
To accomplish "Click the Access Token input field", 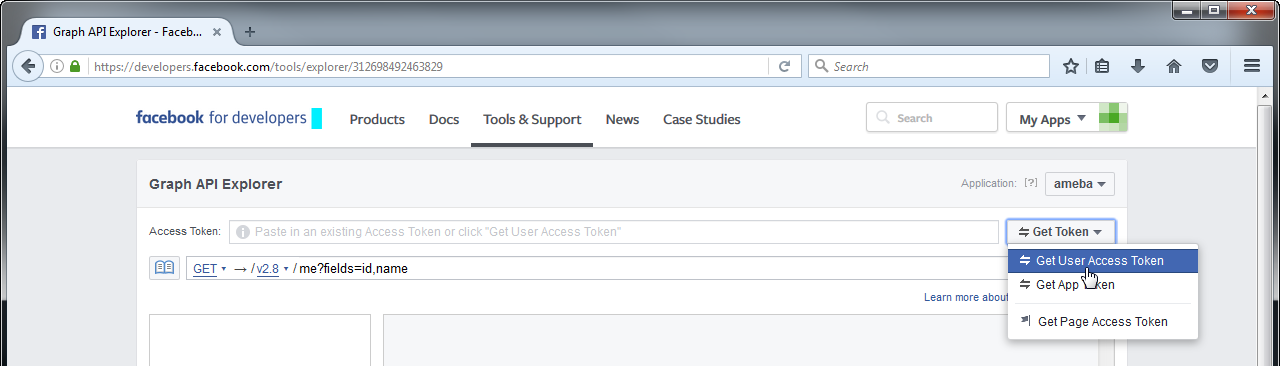I will pyautogui.click(x=613, y=232).
